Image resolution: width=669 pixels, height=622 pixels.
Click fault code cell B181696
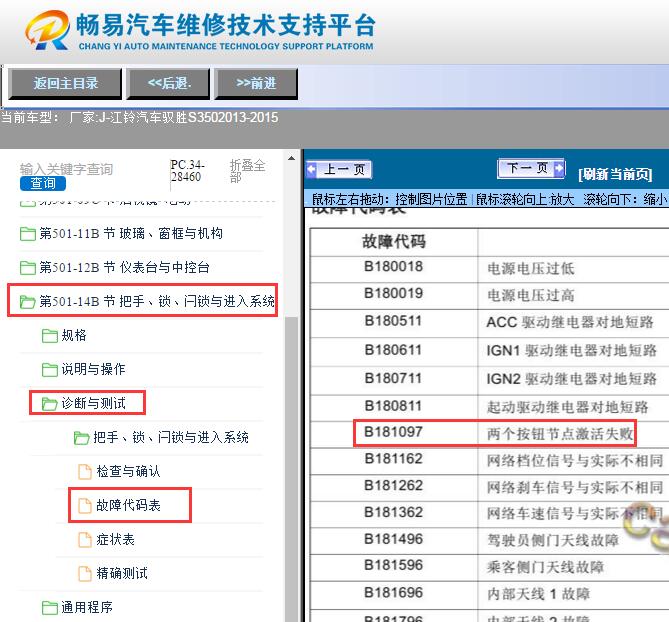point(393,593)
